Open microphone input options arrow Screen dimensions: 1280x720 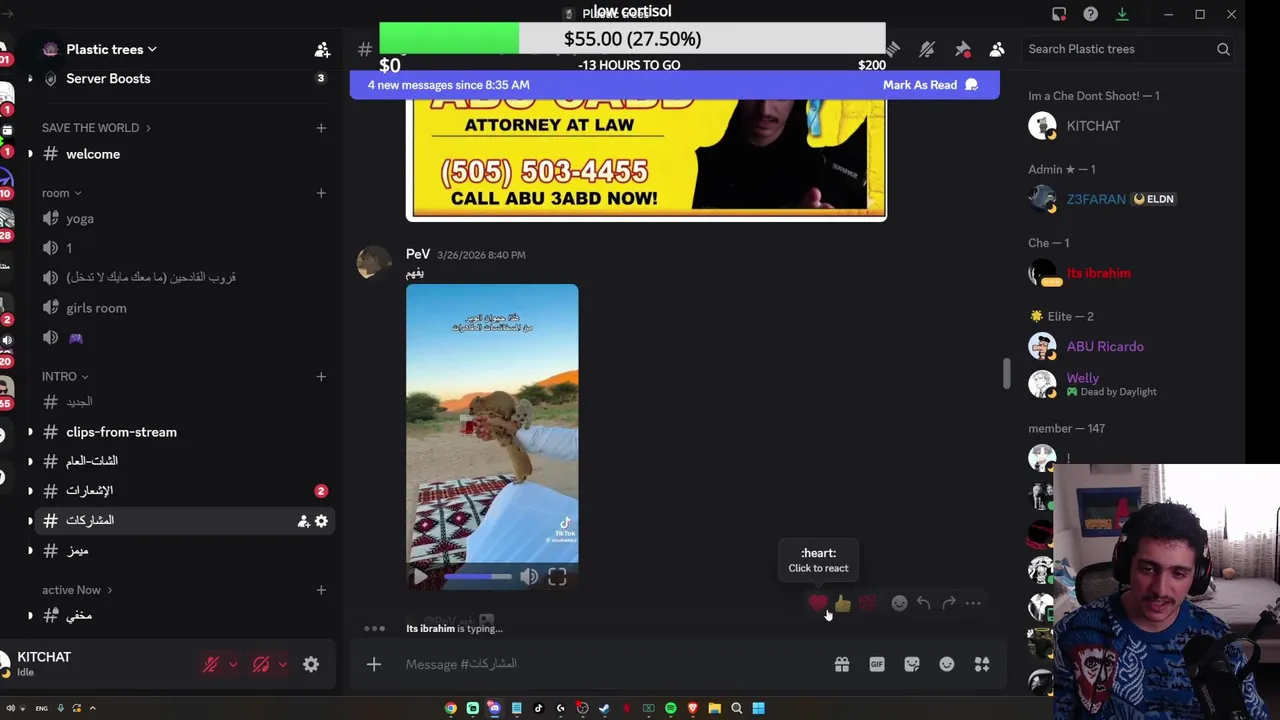[x=233, y=664]
